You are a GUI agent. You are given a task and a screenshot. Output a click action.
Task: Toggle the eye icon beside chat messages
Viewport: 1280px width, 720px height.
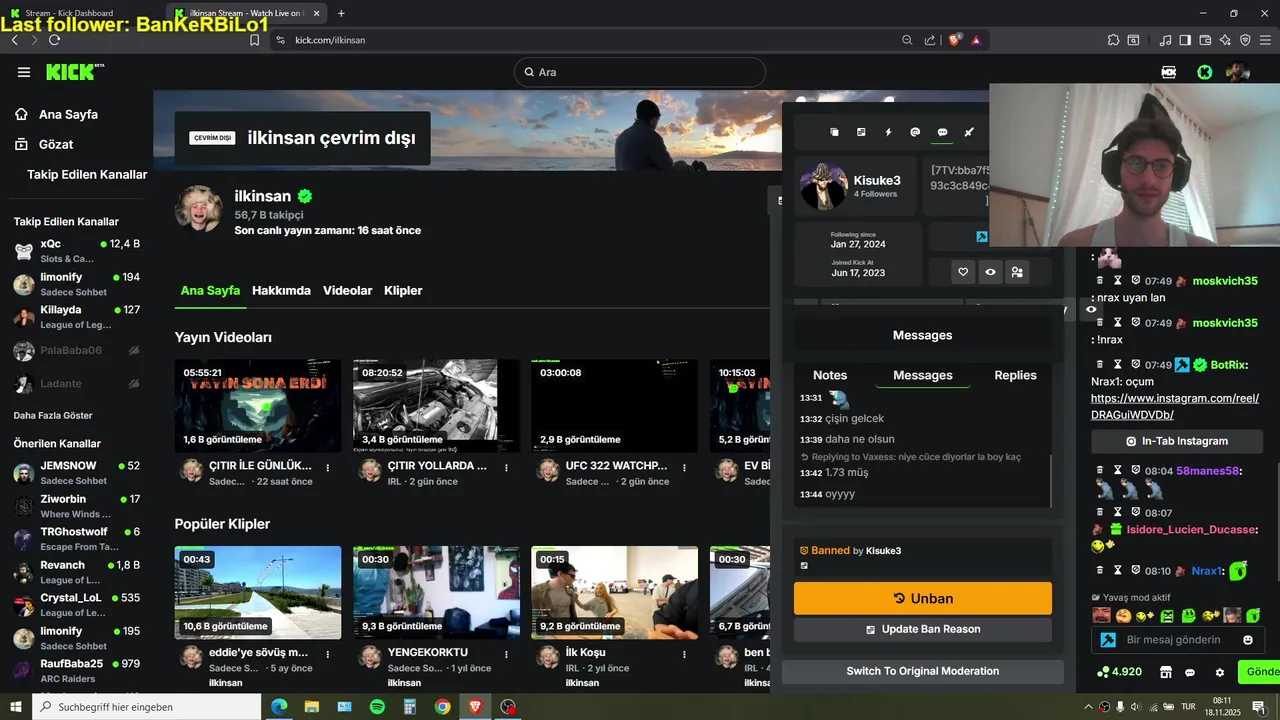[1091, 310]
